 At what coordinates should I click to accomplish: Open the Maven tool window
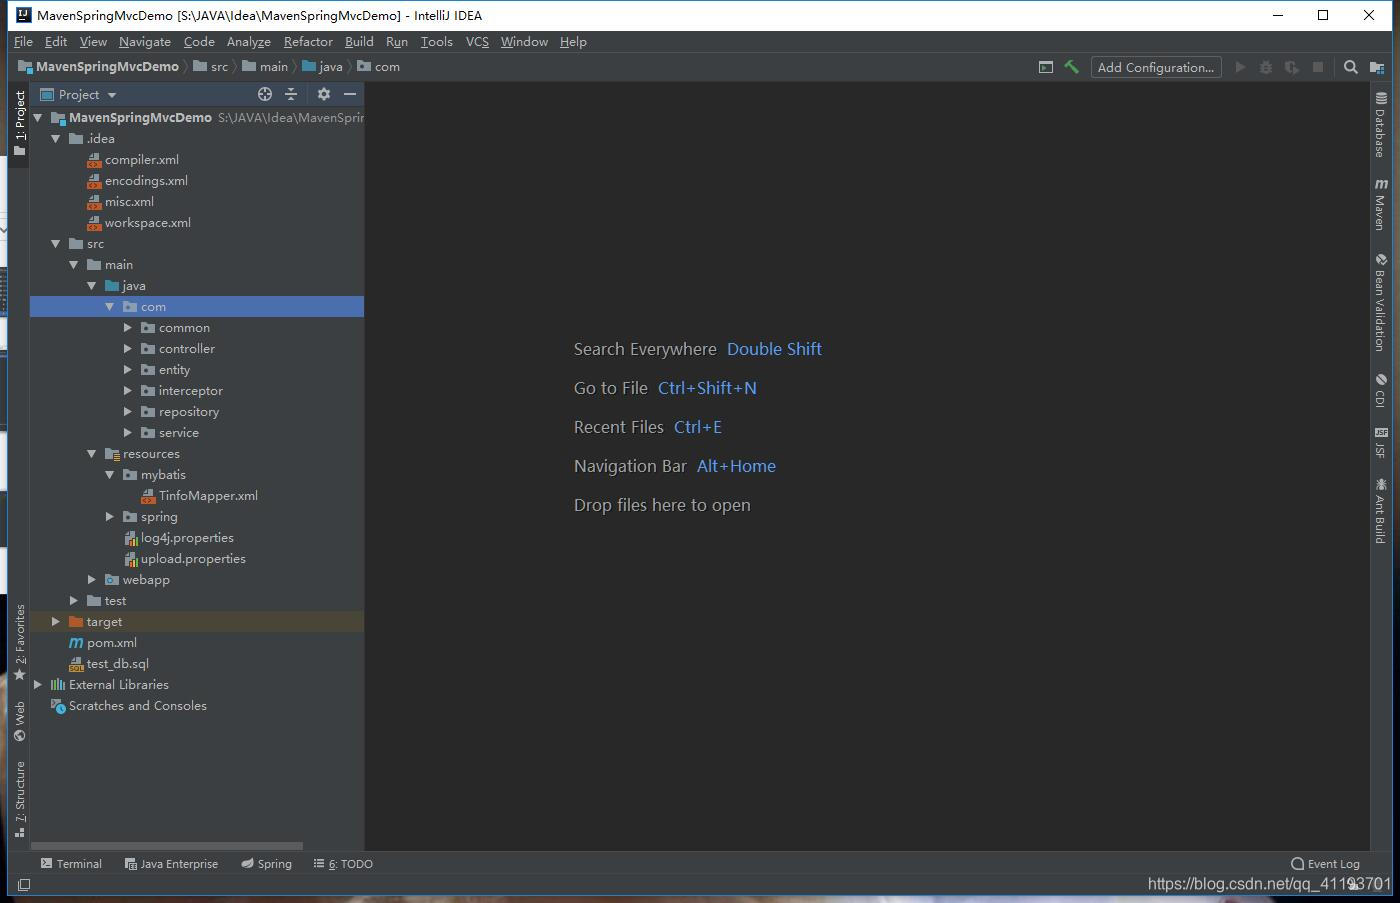1380,205
